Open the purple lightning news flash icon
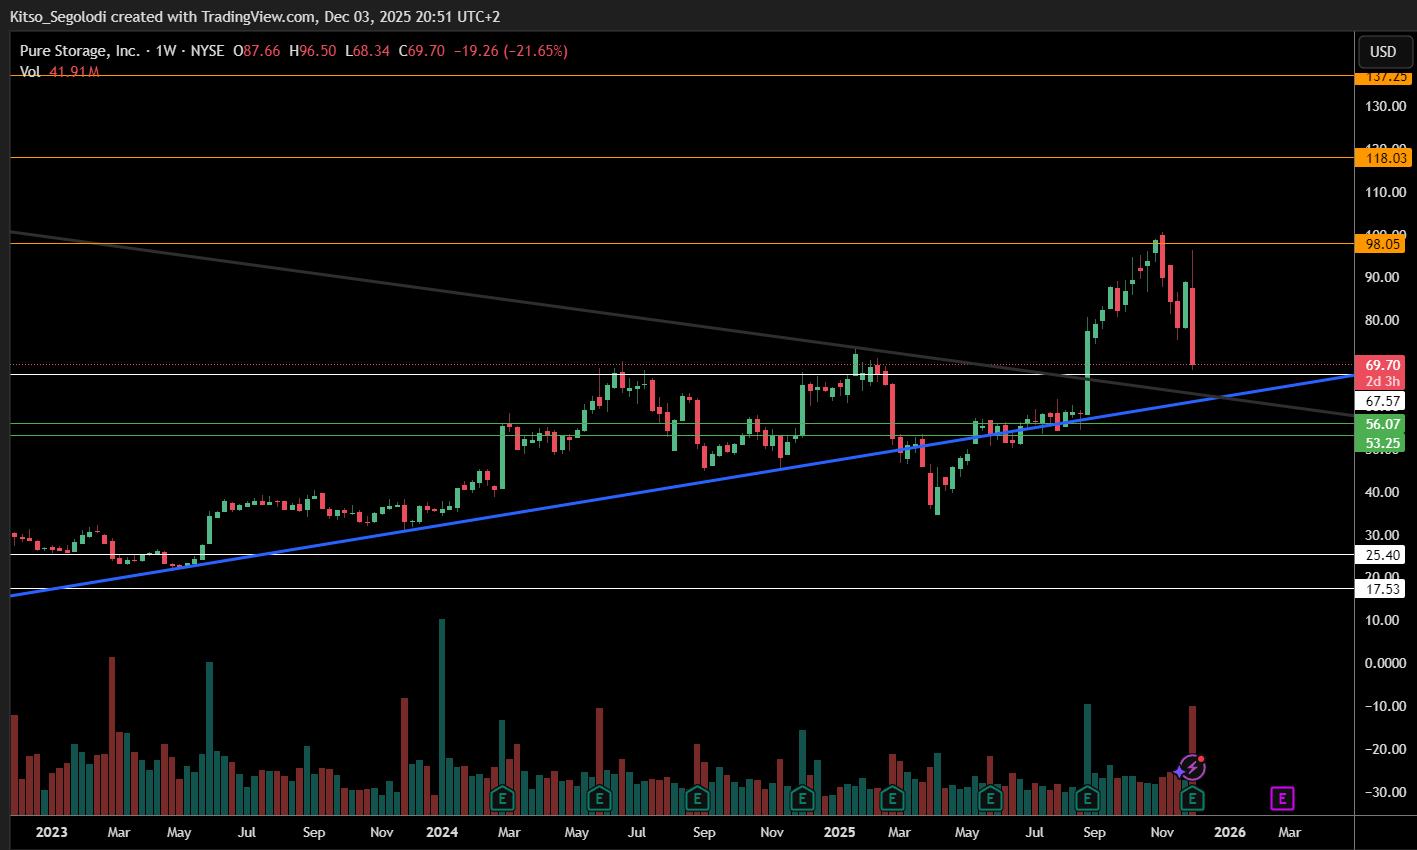1417x850 pixels. point(1190,768)
